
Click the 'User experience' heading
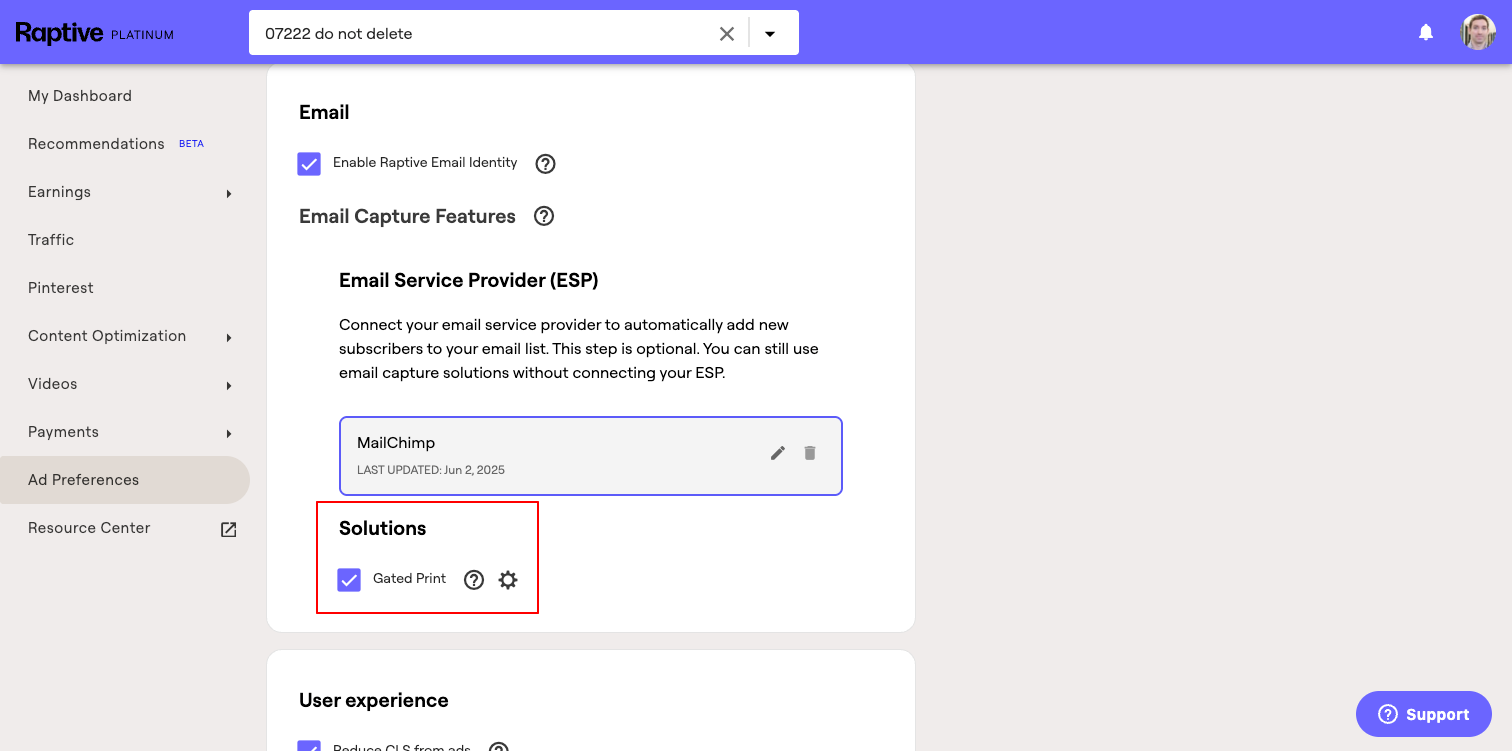[x=374, y=701]
